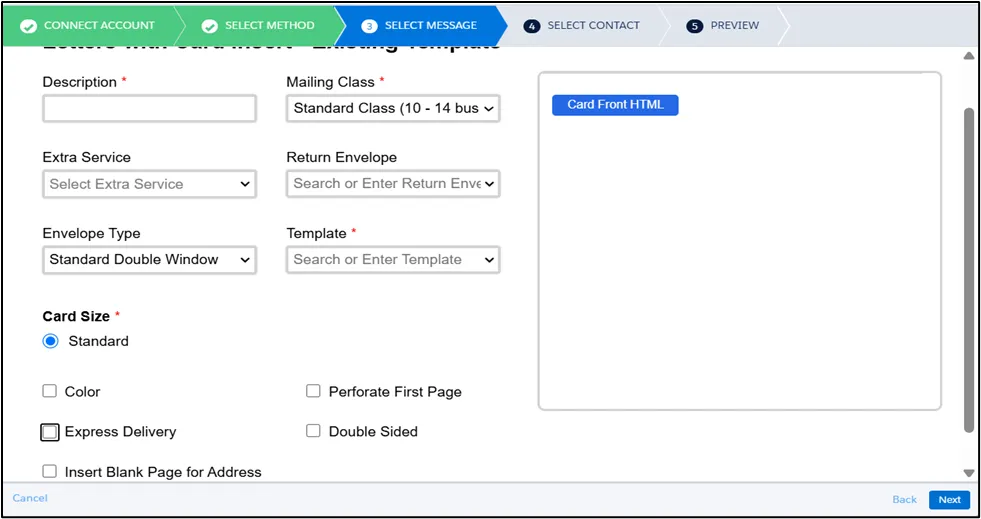Viewport: 981px width, 519px height.
Task: Expand the Extra Service dropdown
Action: [x=149, y=184]
